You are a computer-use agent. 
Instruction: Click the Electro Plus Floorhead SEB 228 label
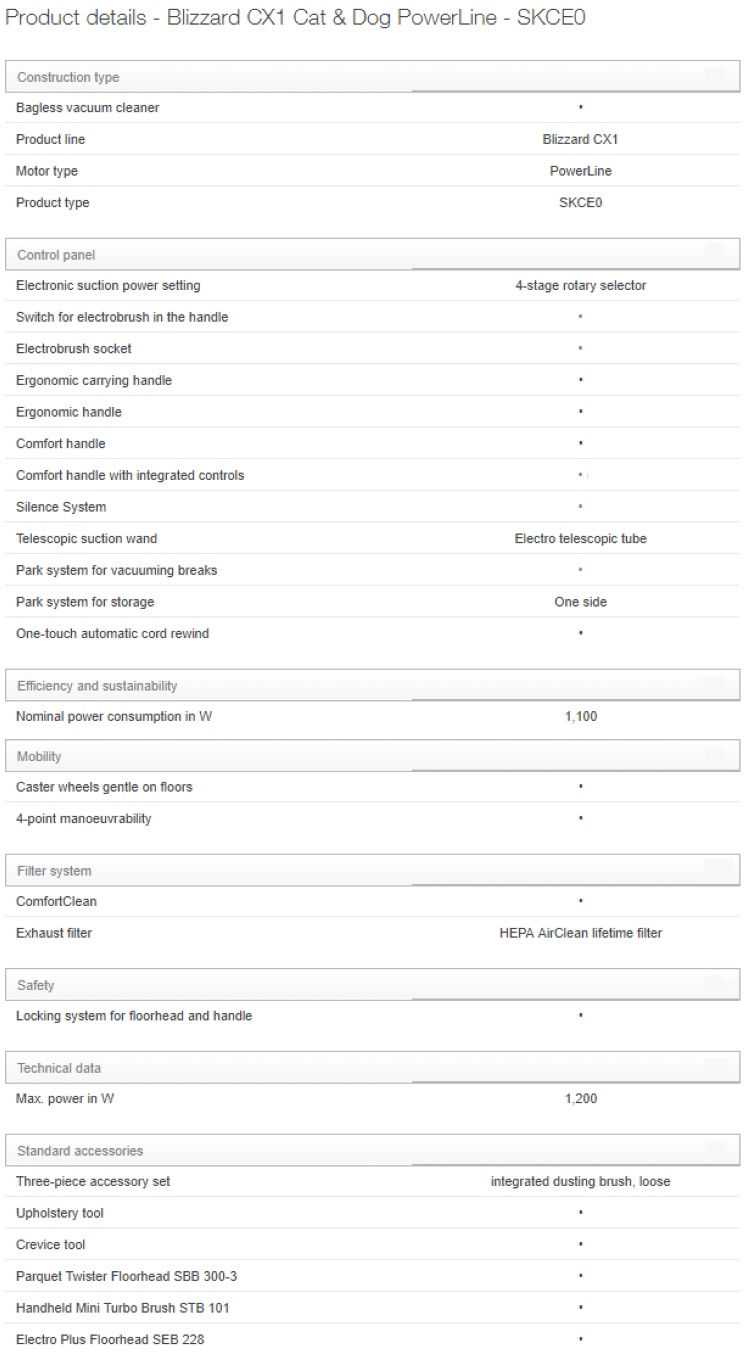coord(110,1339)
